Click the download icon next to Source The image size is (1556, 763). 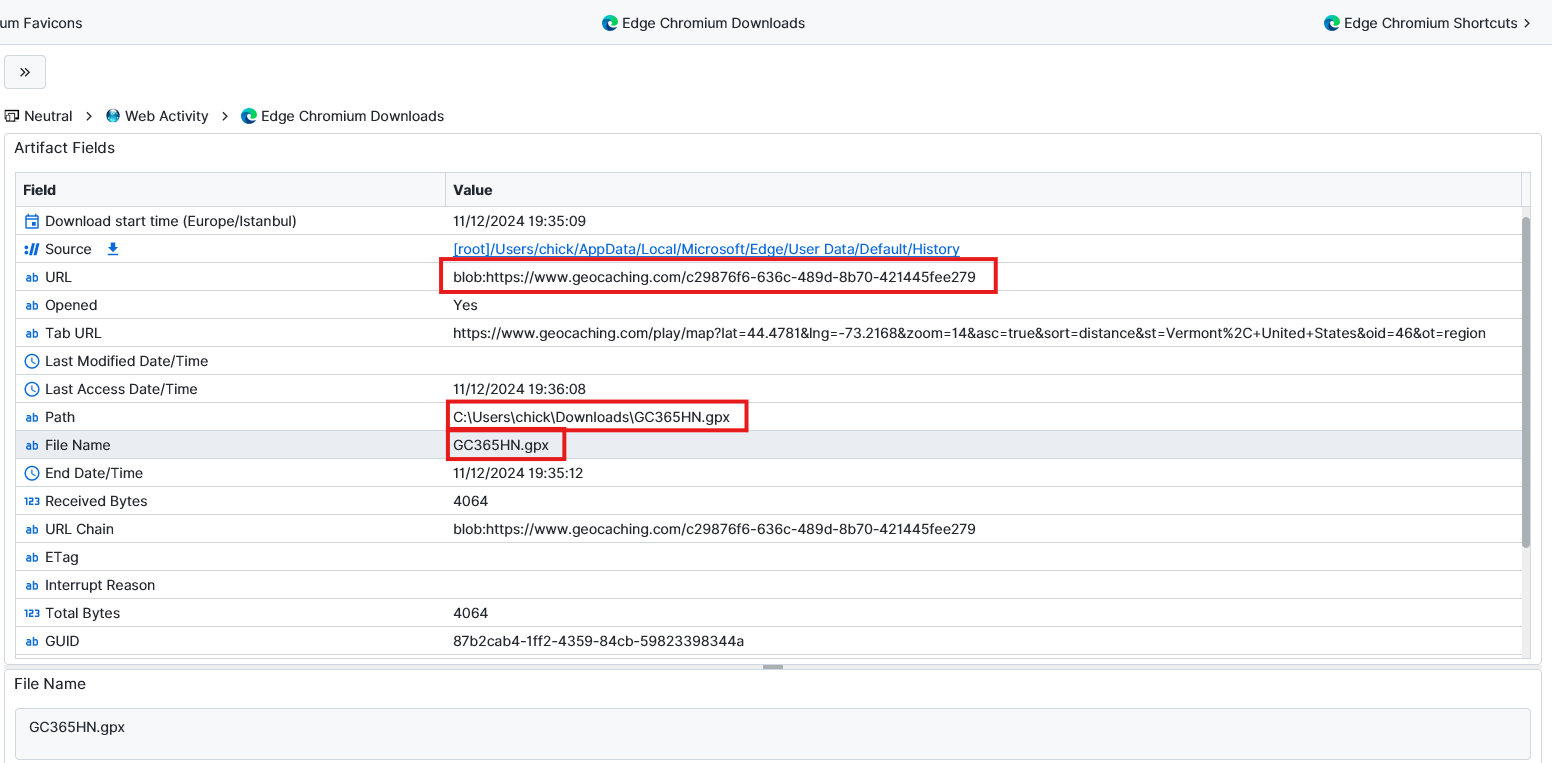(113, 249)
